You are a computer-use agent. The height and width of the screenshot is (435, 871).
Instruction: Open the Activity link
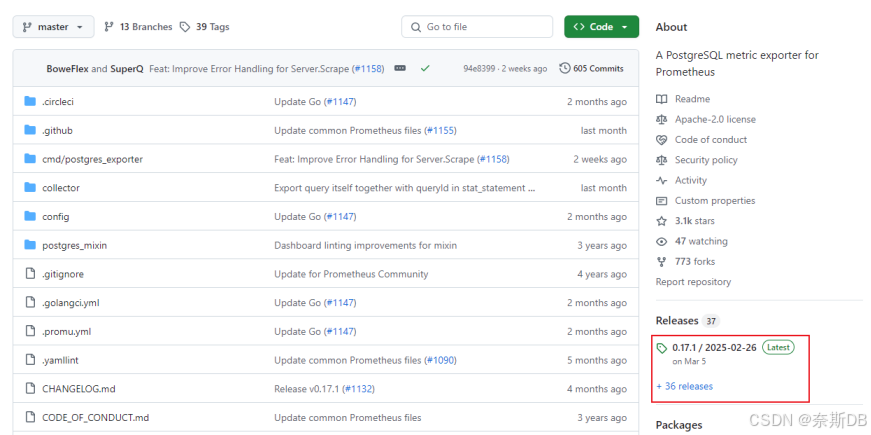click(x=690, y=180)
